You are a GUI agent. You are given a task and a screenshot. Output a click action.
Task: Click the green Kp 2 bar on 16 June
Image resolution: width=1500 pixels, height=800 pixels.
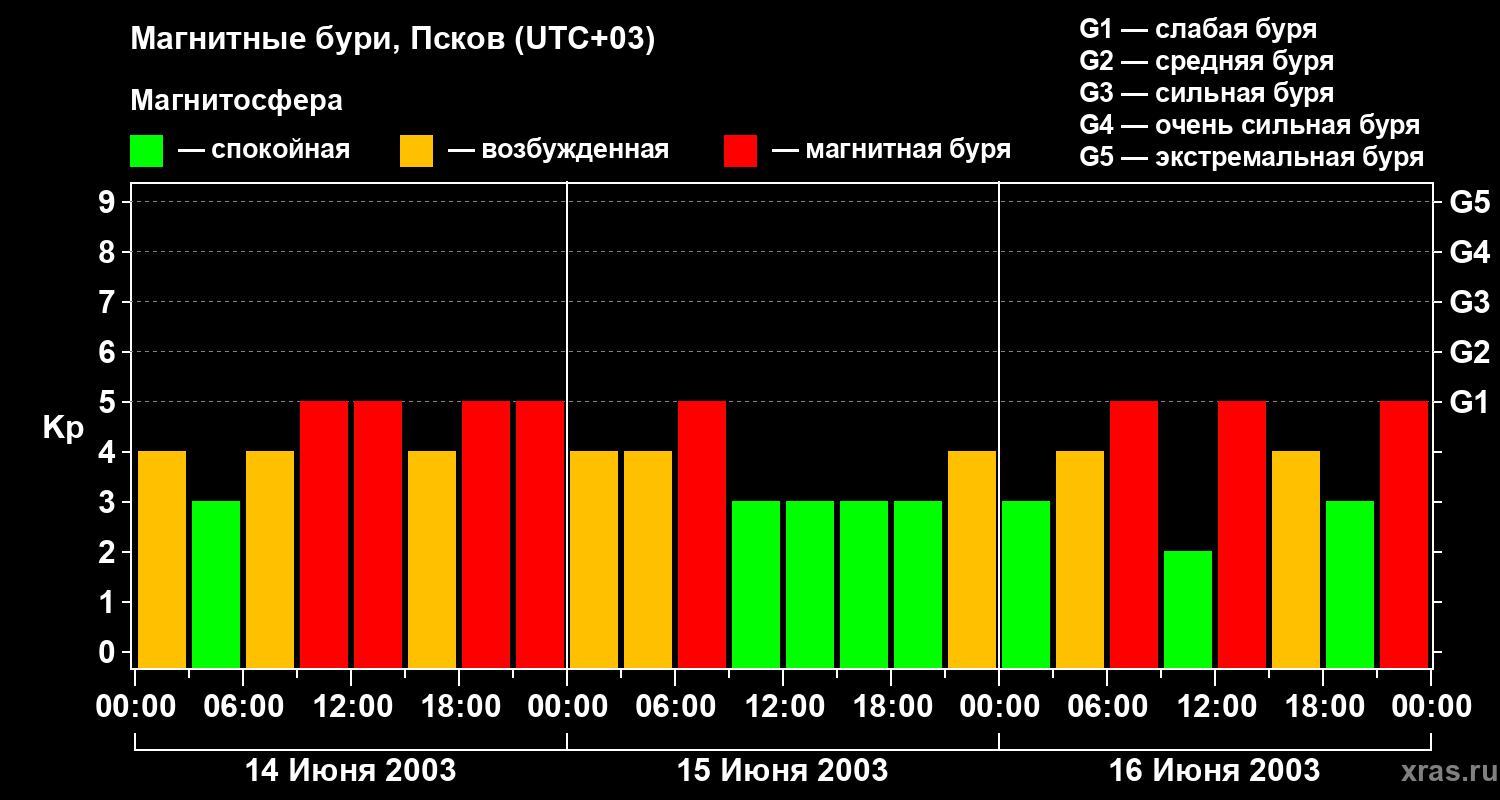1188,609
